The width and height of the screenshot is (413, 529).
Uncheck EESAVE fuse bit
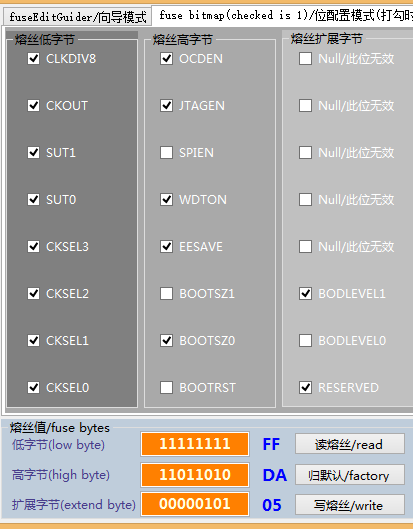[x=166, y=247]
